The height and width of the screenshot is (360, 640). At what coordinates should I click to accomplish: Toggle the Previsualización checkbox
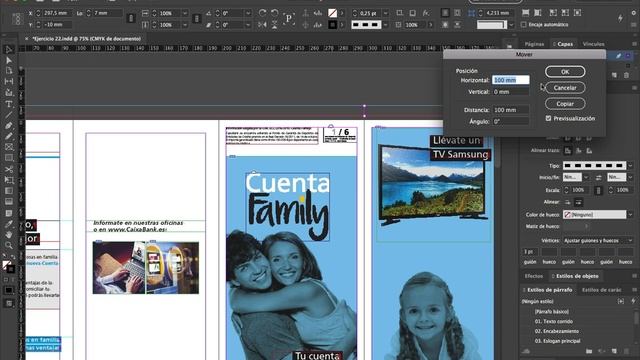pos(548,118)
